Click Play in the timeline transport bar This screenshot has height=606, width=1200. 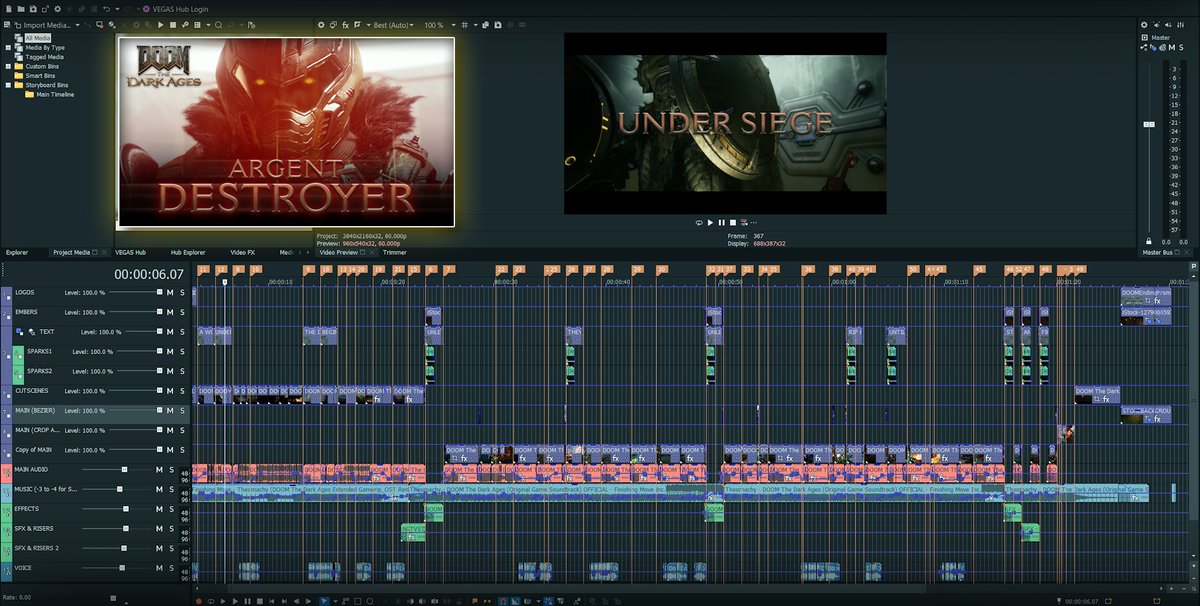click(235, 601)
